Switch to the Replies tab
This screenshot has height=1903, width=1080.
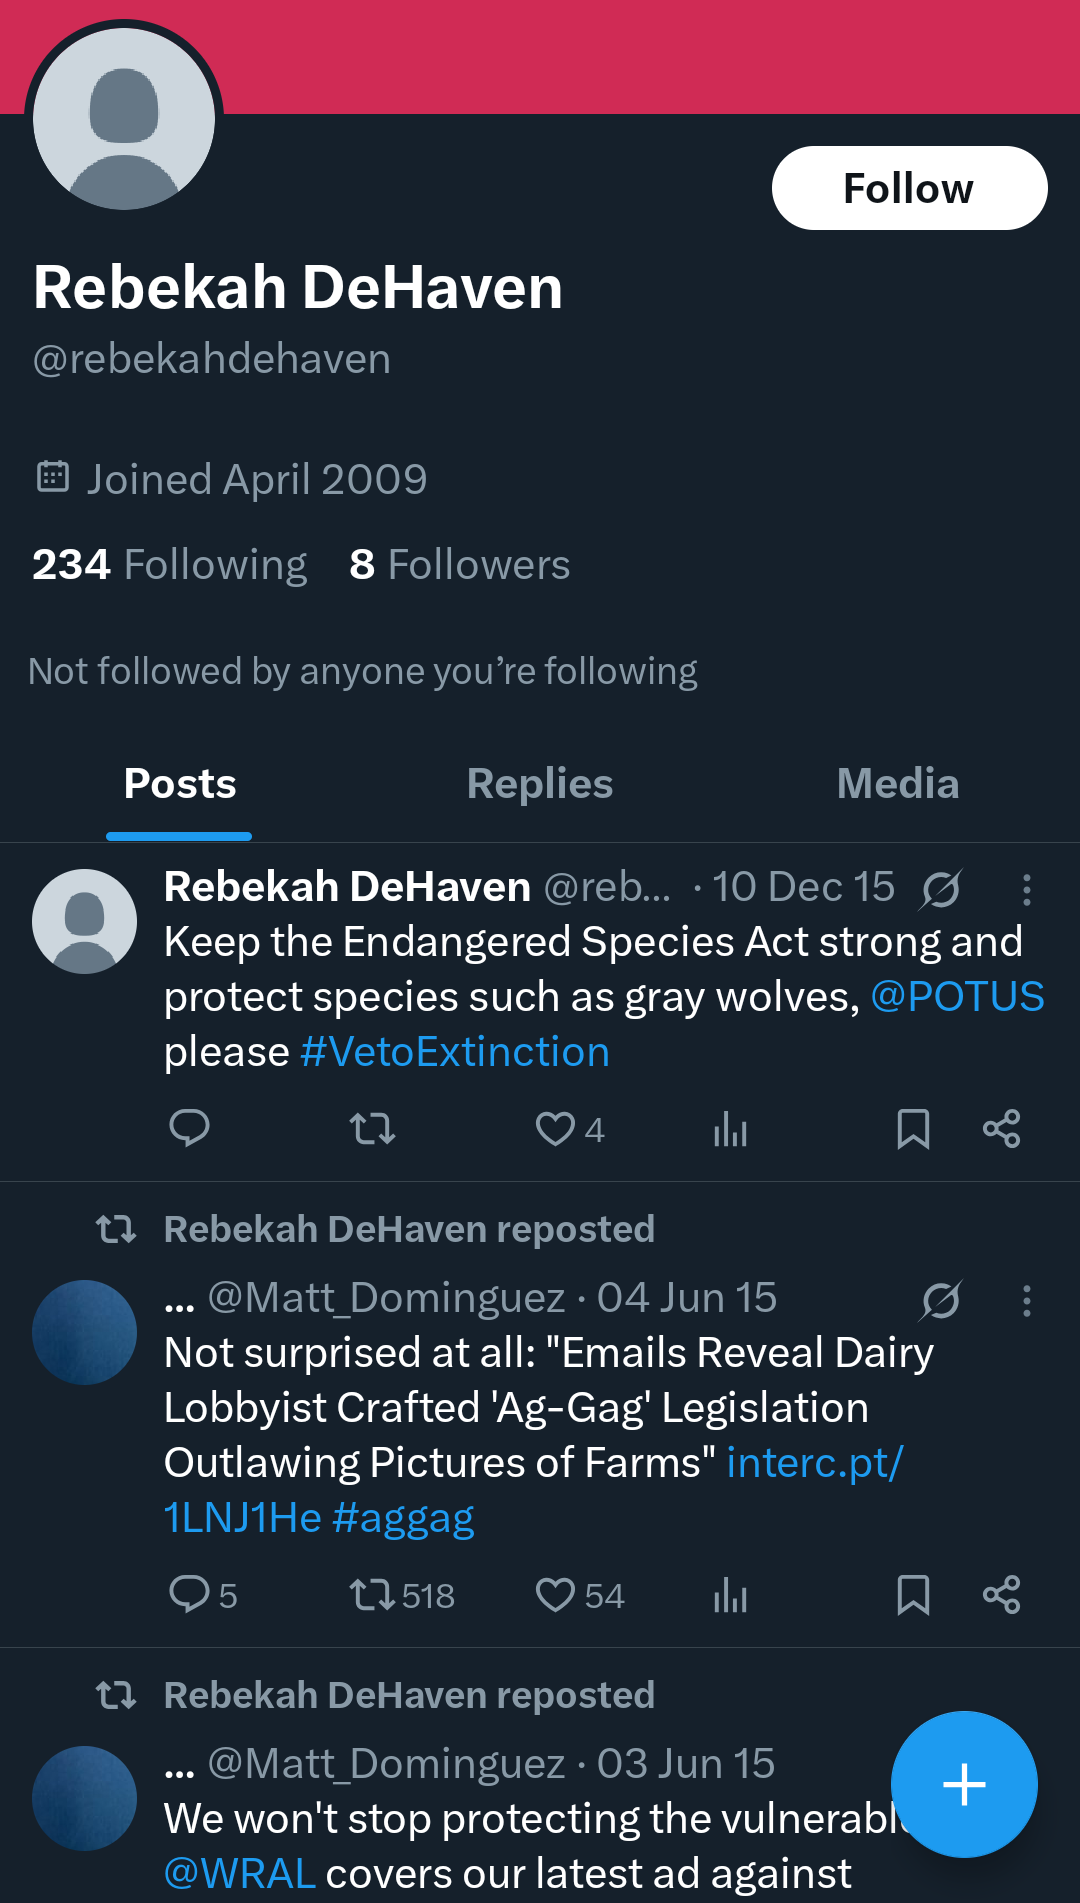(x=540, y=784)
